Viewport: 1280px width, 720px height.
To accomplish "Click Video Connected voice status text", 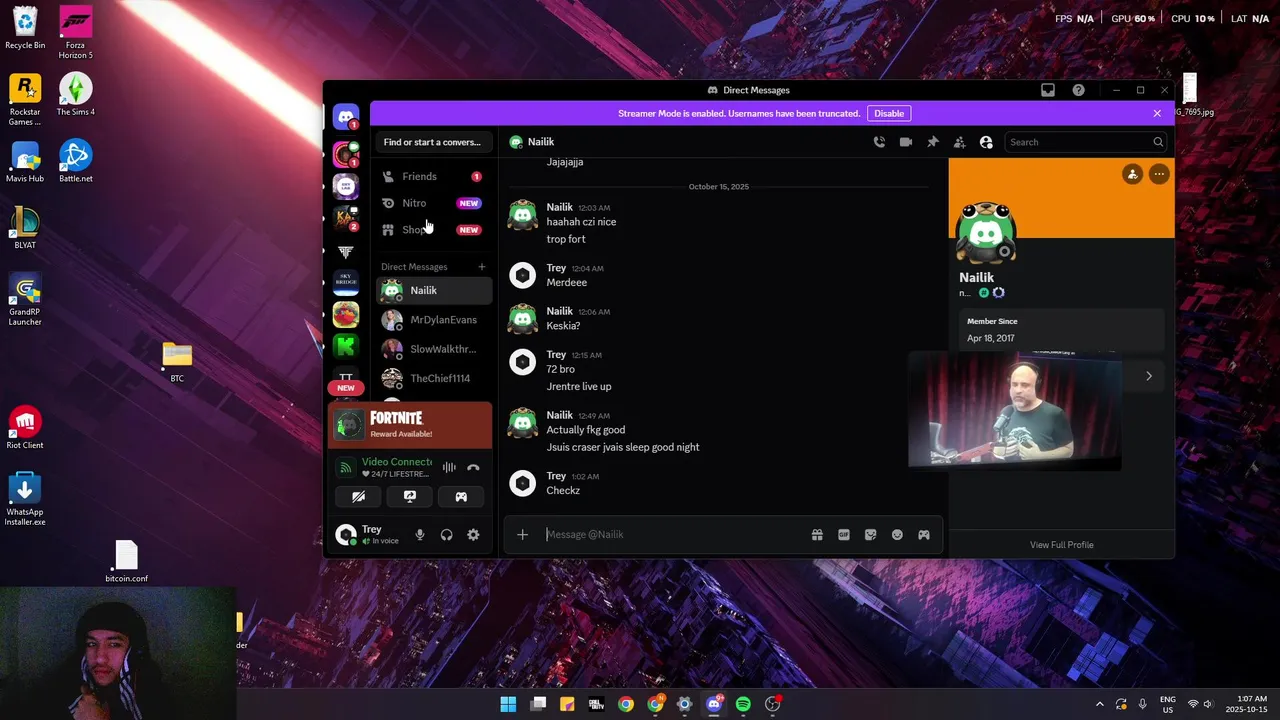I will [397, 462].
